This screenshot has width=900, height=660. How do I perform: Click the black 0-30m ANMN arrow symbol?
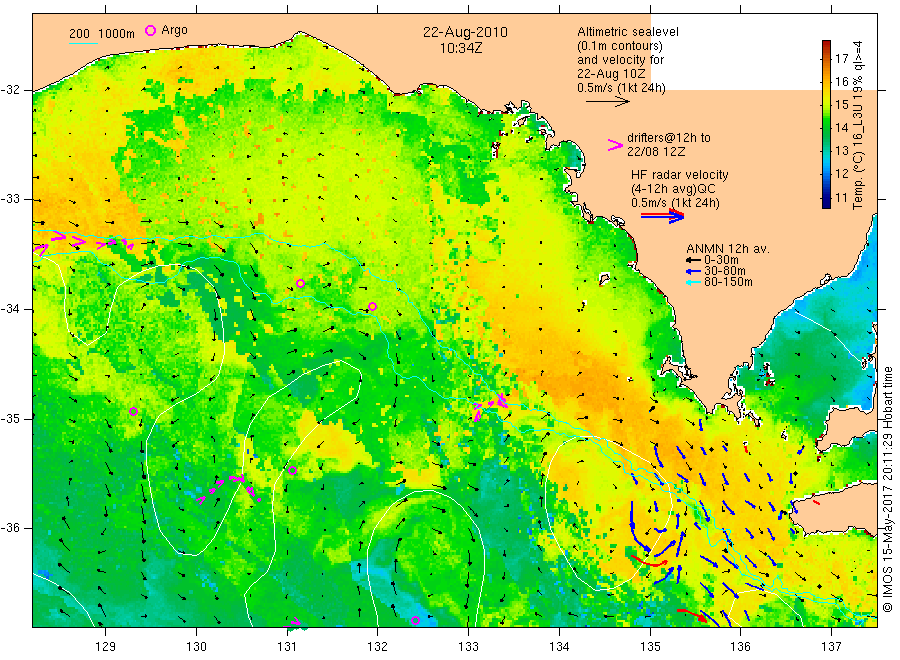[x=693, y=260]
